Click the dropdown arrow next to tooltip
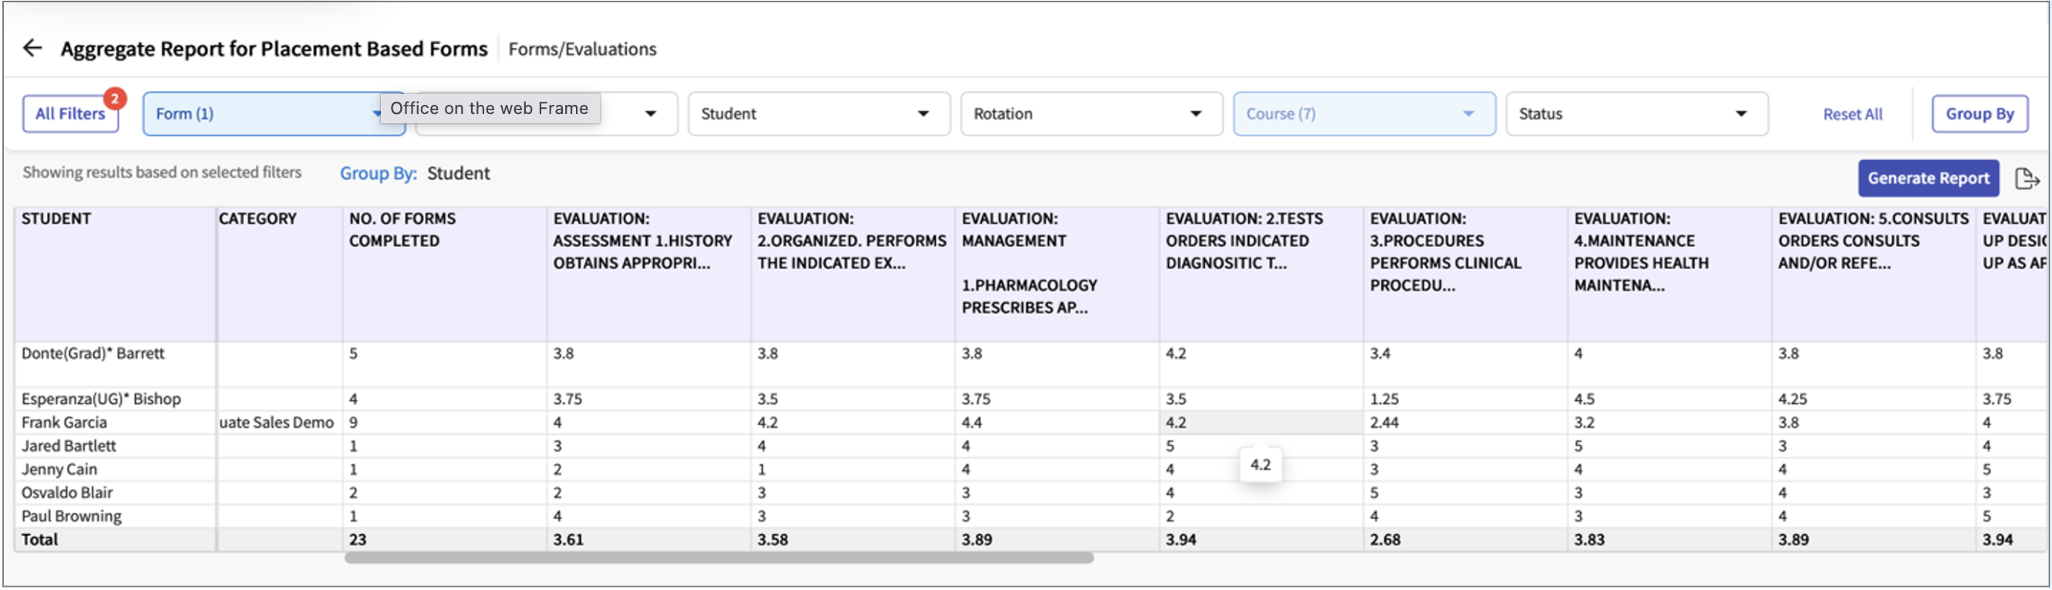Screen dimensions: 2052x590 [651, 114]
